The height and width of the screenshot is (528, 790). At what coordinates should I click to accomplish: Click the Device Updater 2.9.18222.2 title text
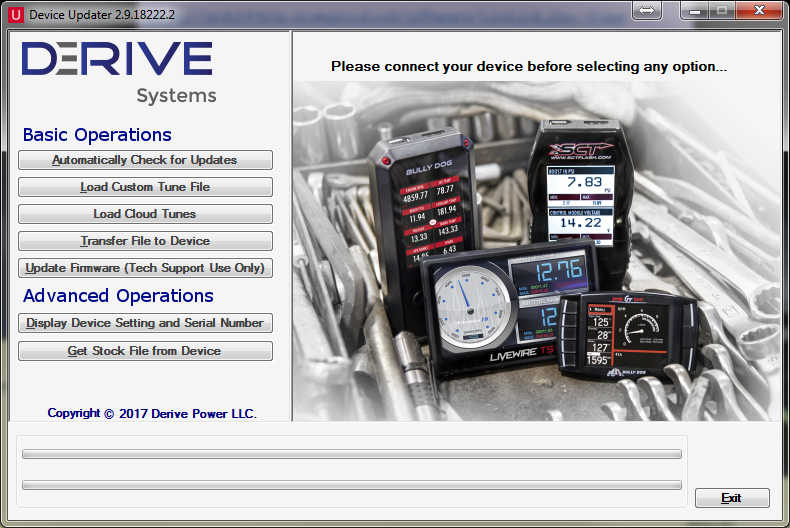coord(102,15)
